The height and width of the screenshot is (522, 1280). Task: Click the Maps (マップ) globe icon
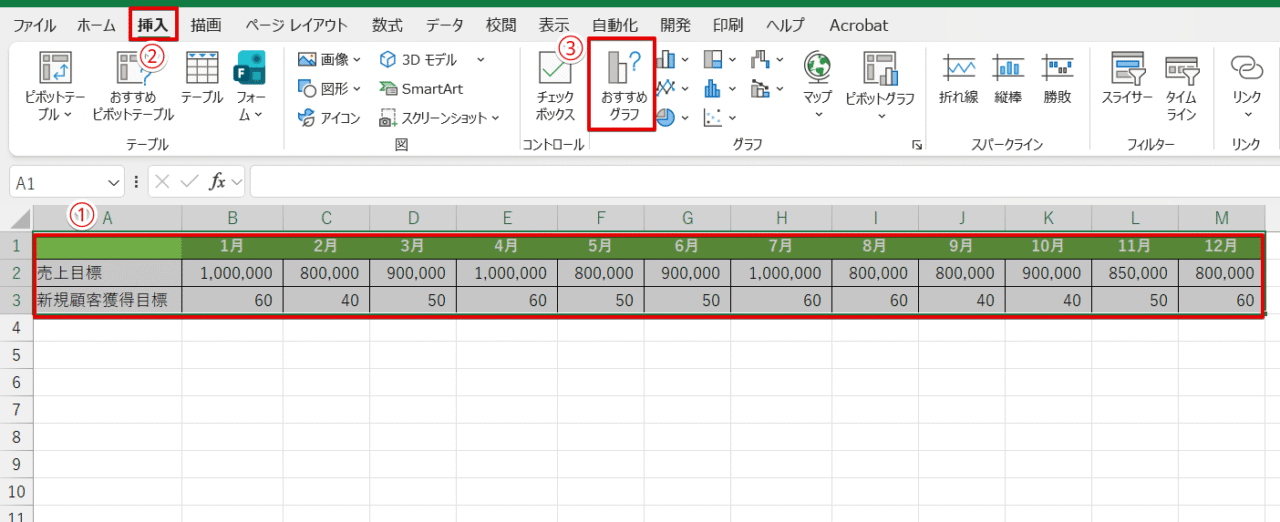click(818, 68)
